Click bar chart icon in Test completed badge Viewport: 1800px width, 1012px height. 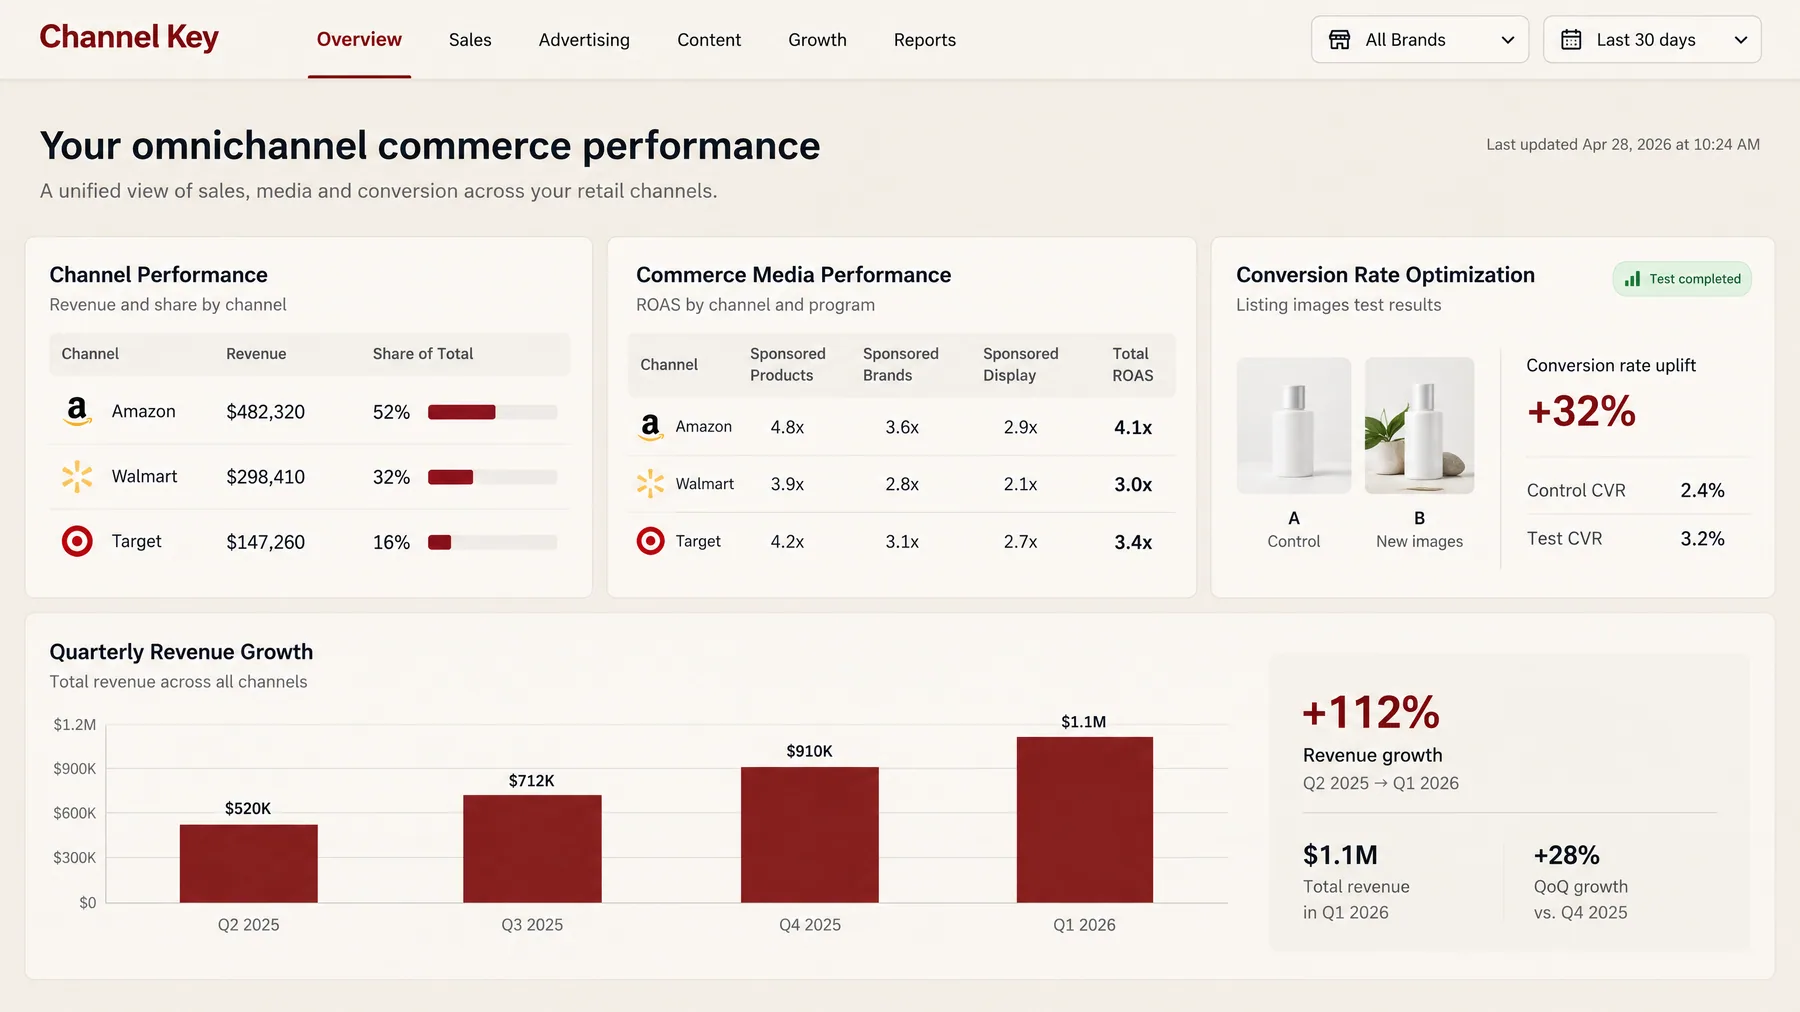pos(1632,279)
